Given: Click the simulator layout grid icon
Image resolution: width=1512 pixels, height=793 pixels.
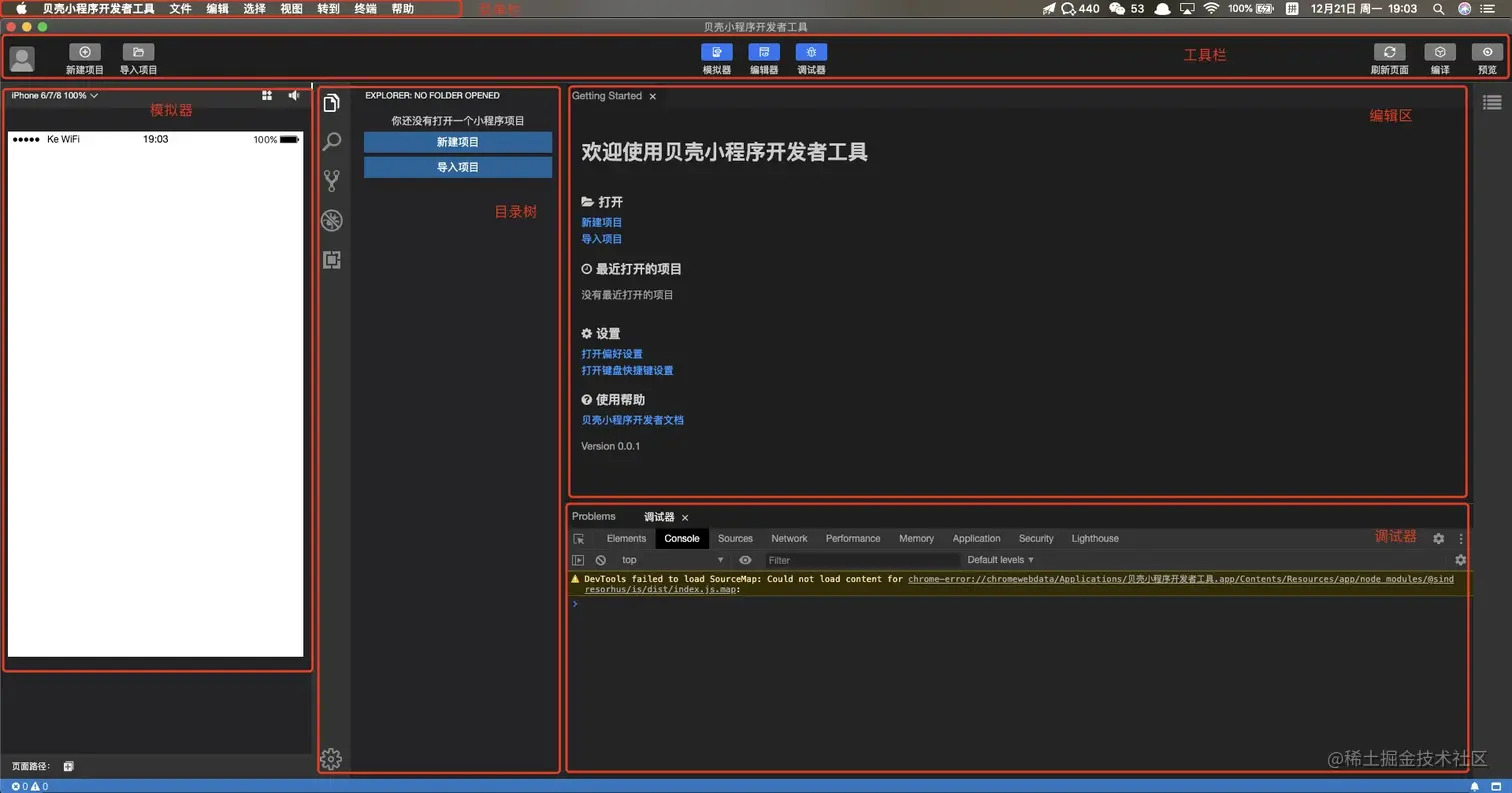Looking at the screenshot, I should click(267, 95).
